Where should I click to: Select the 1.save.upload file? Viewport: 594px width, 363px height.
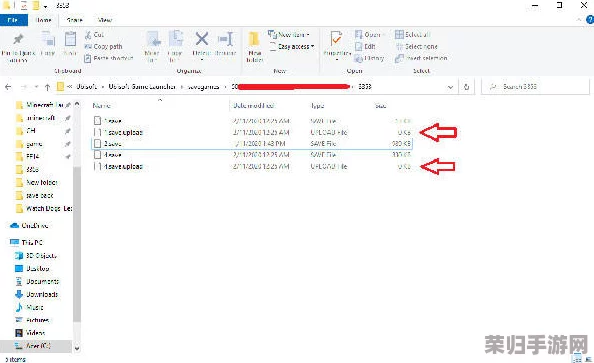pos(252,132)
